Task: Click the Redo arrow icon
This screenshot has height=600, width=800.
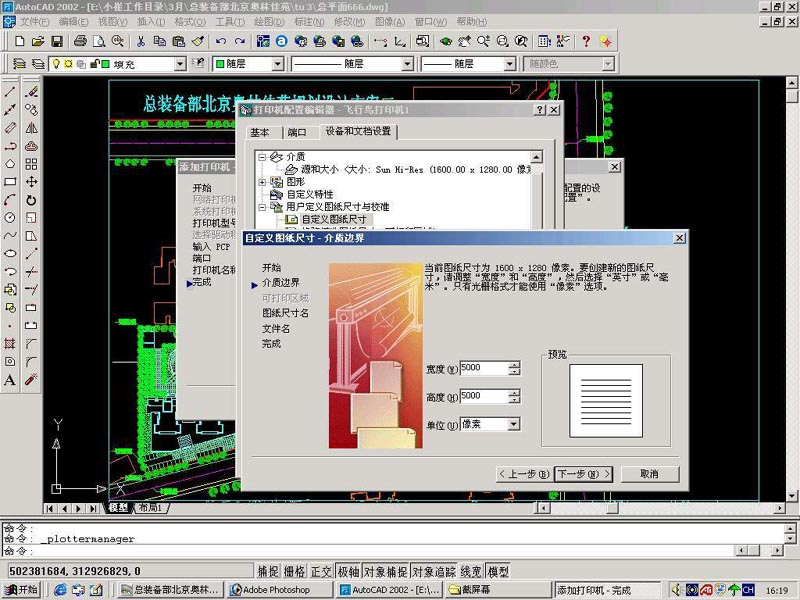Action: click(239, 41)
